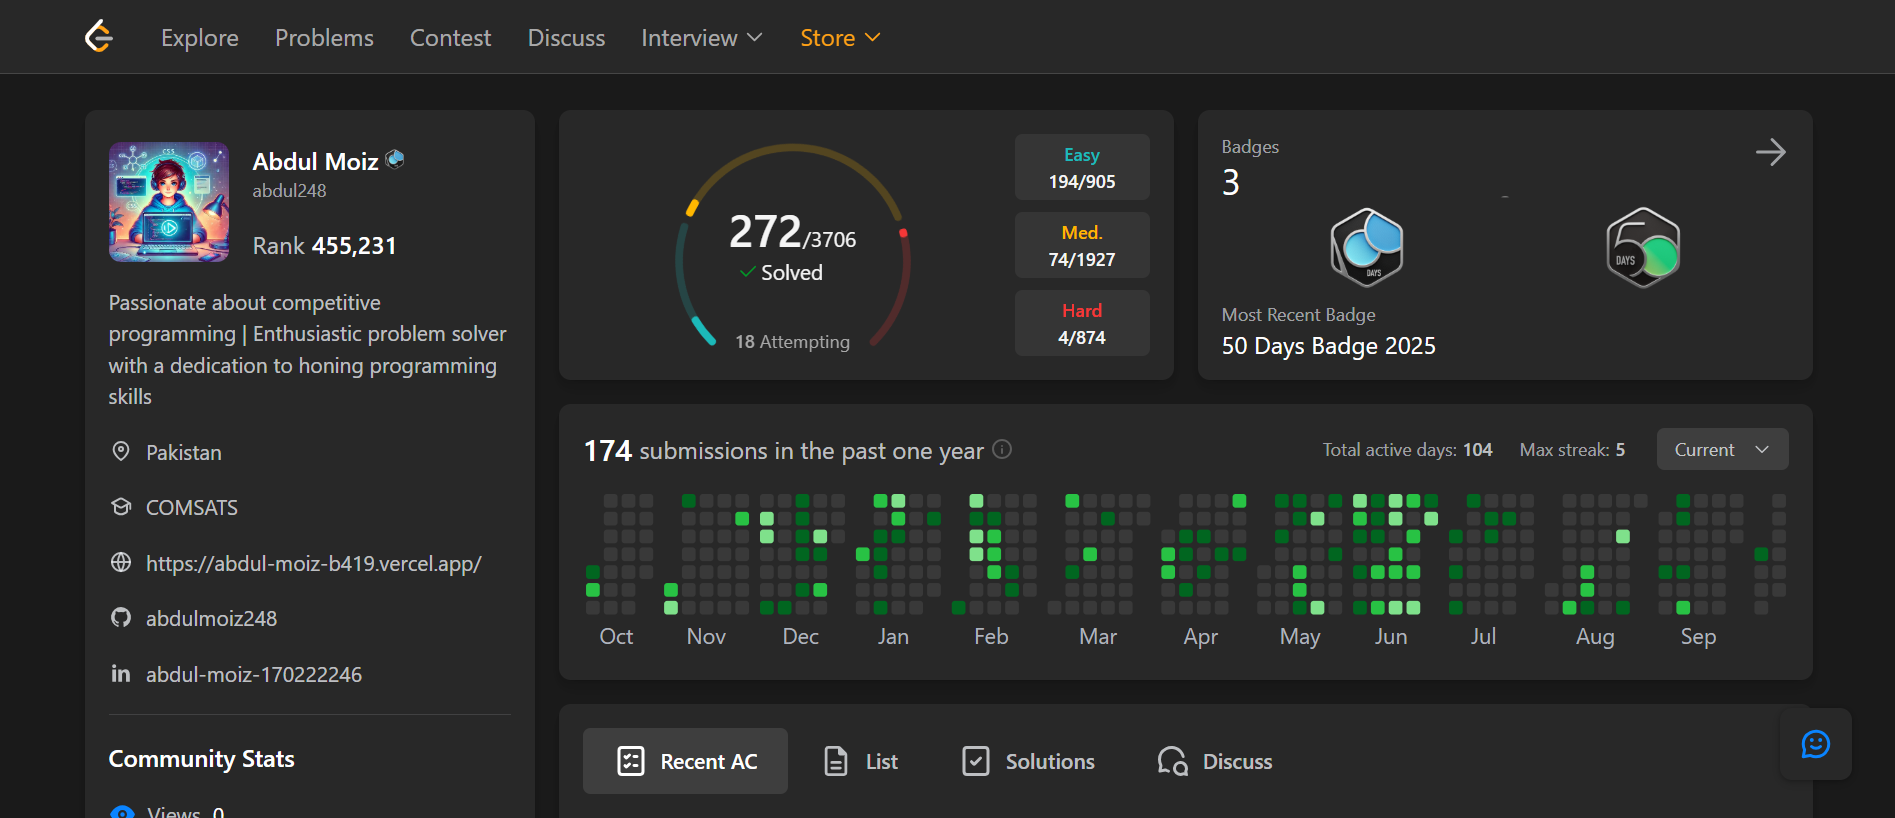
Task: Click the 50 Days Badge icon
Action: tap(1642, 248)
